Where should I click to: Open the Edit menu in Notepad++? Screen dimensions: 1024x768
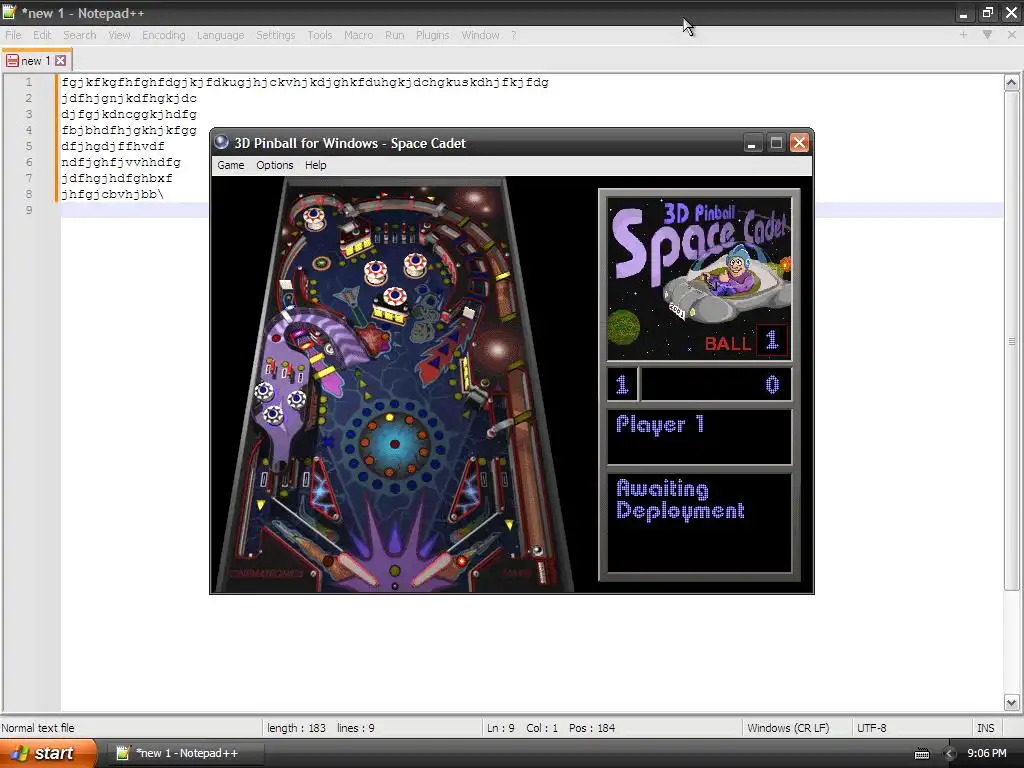[x=42, y=35]
